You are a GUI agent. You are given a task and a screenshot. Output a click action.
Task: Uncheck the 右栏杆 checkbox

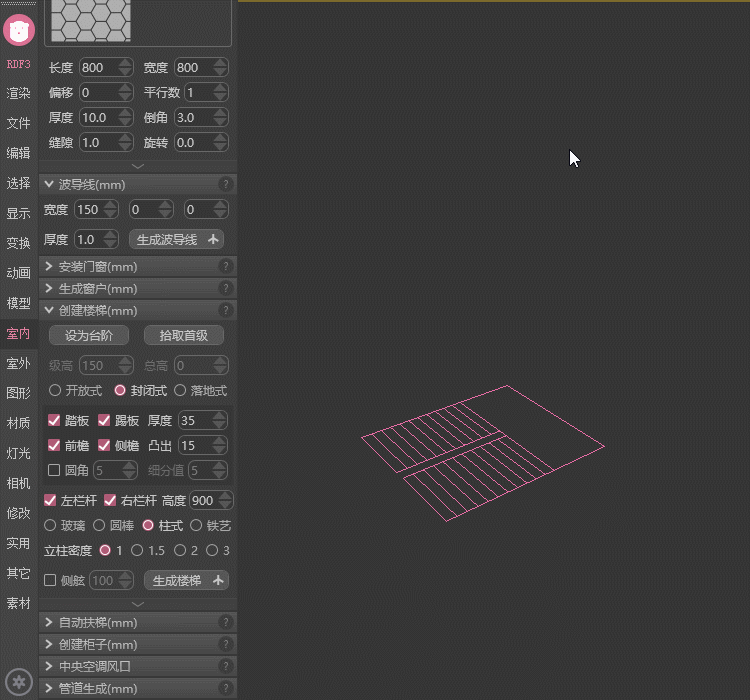[x=110, y=500]
